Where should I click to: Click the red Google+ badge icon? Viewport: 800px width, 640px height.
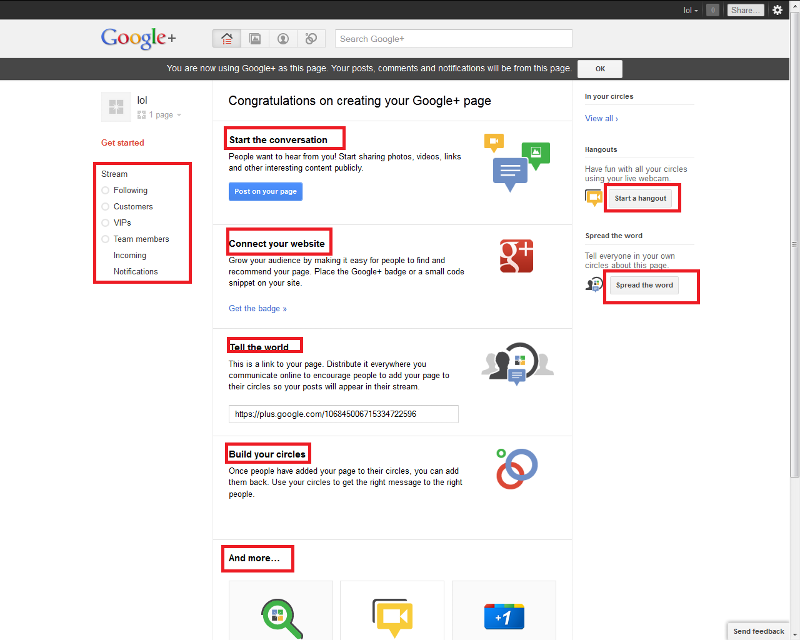pos(516,256)
